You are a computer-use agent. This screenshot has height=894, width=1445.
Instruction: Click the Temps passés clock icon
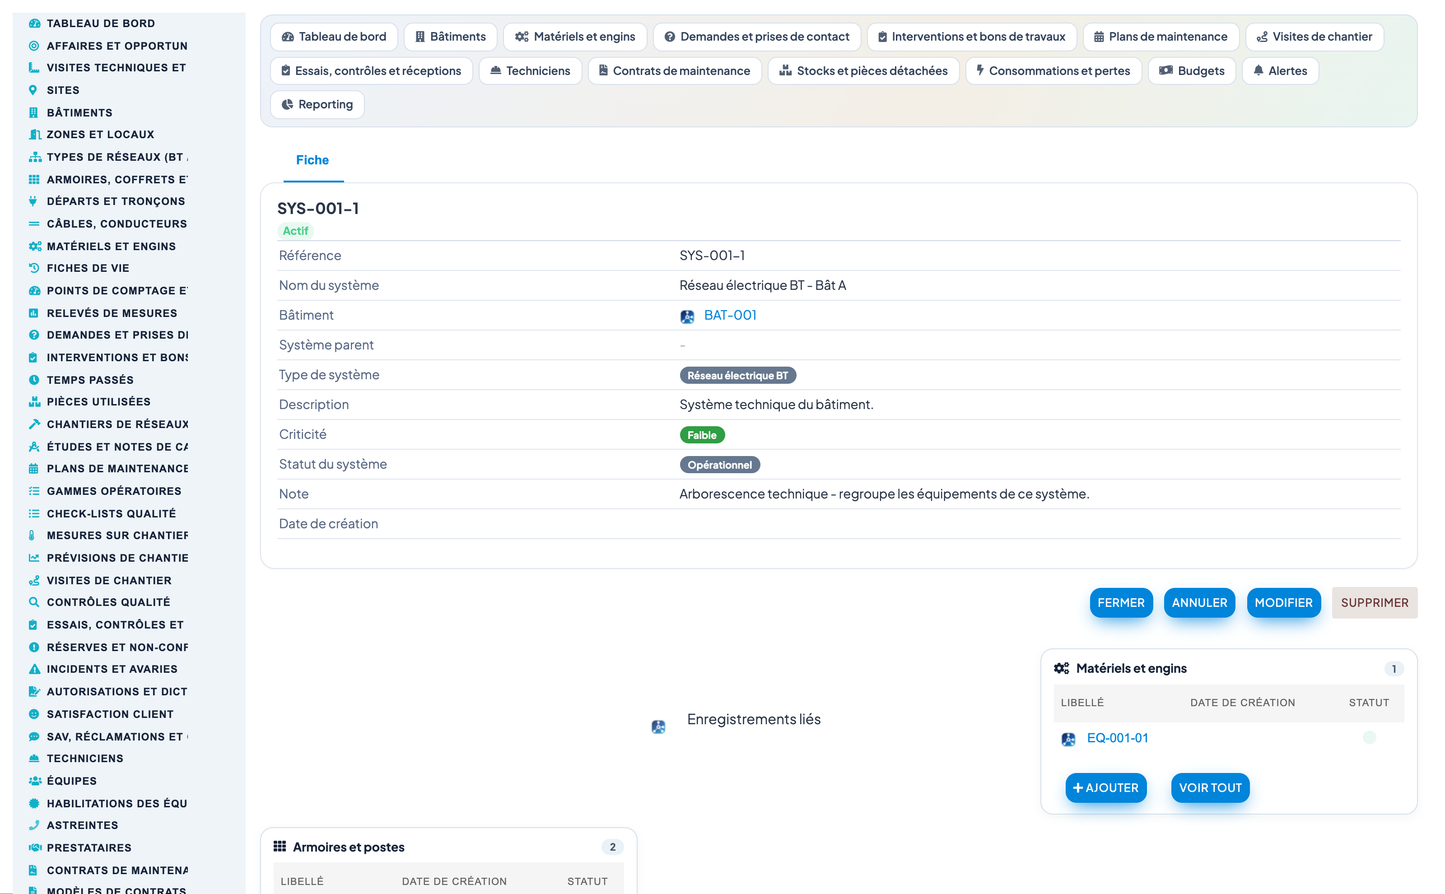pos(34,380)
